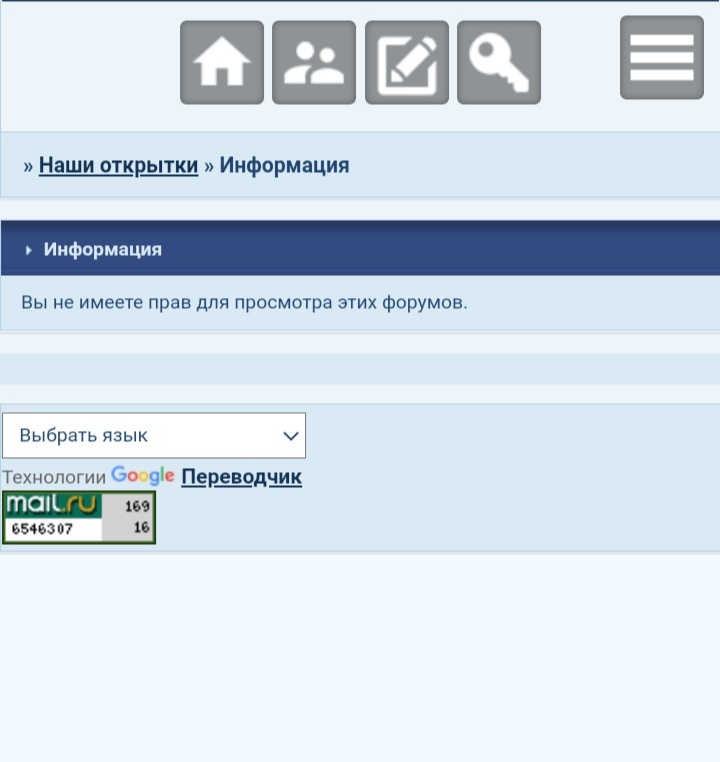The height and width of the screenshot is (762, 720).
Task: Click the Google logo in translate widget
Action: 142,476
